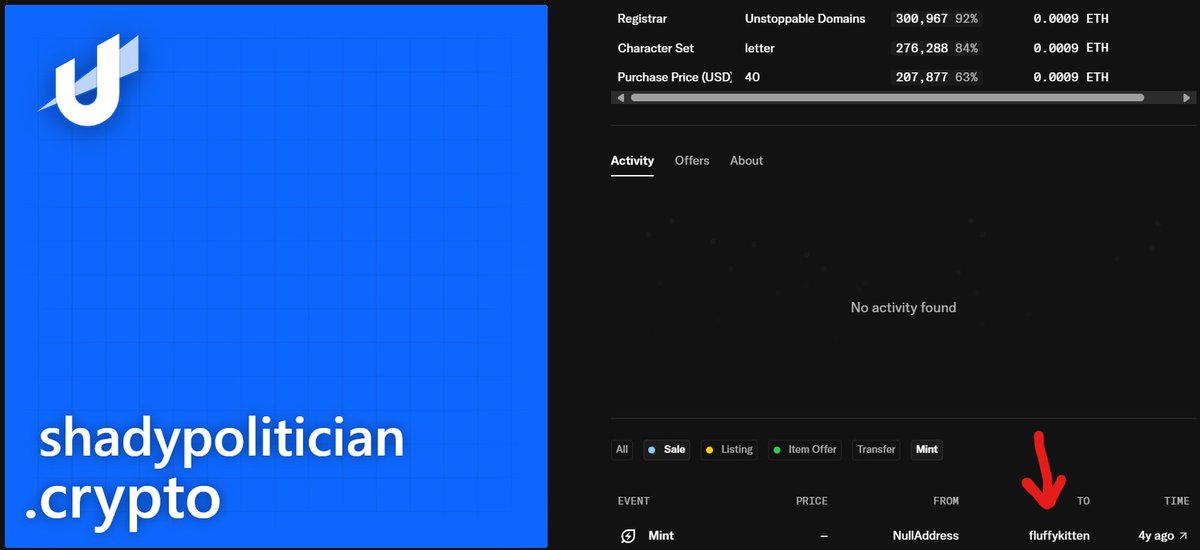Screen dimensions: 1200x550
Task: Toggle the Sale activity filter
Action: [667, 450]
